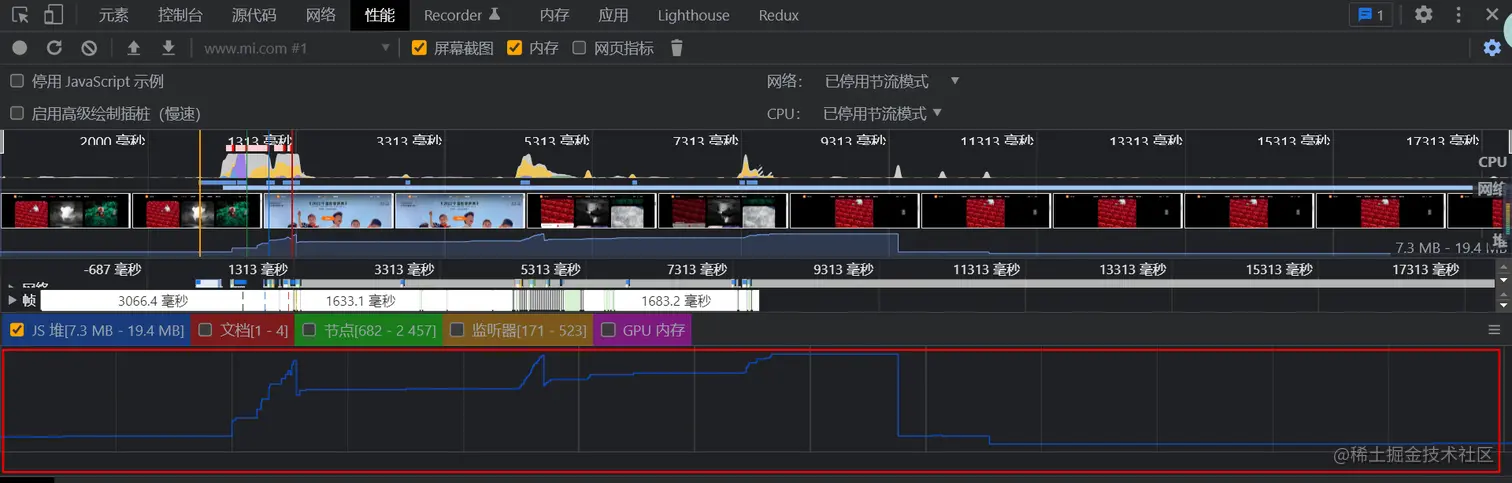
Task: Open the Lighthouse tab
Action: 694,15
